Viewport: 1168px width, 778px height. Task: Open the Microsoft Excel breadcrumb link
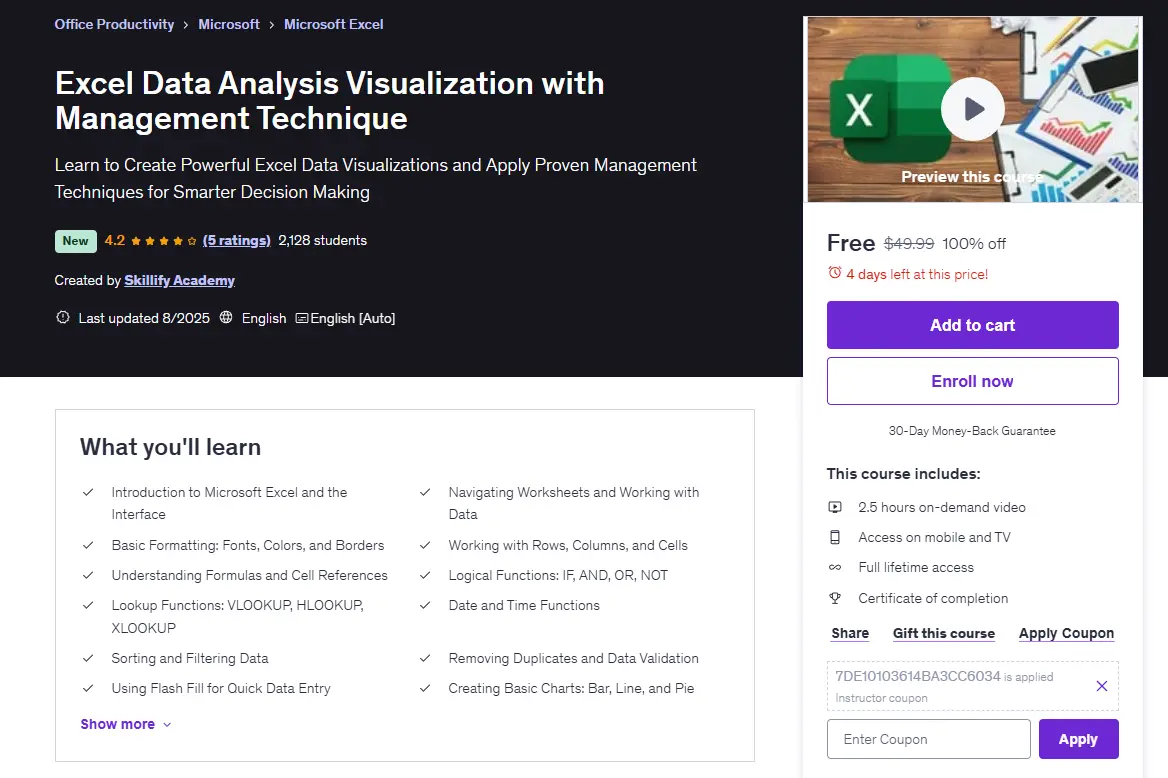click(x=334, y=24)
